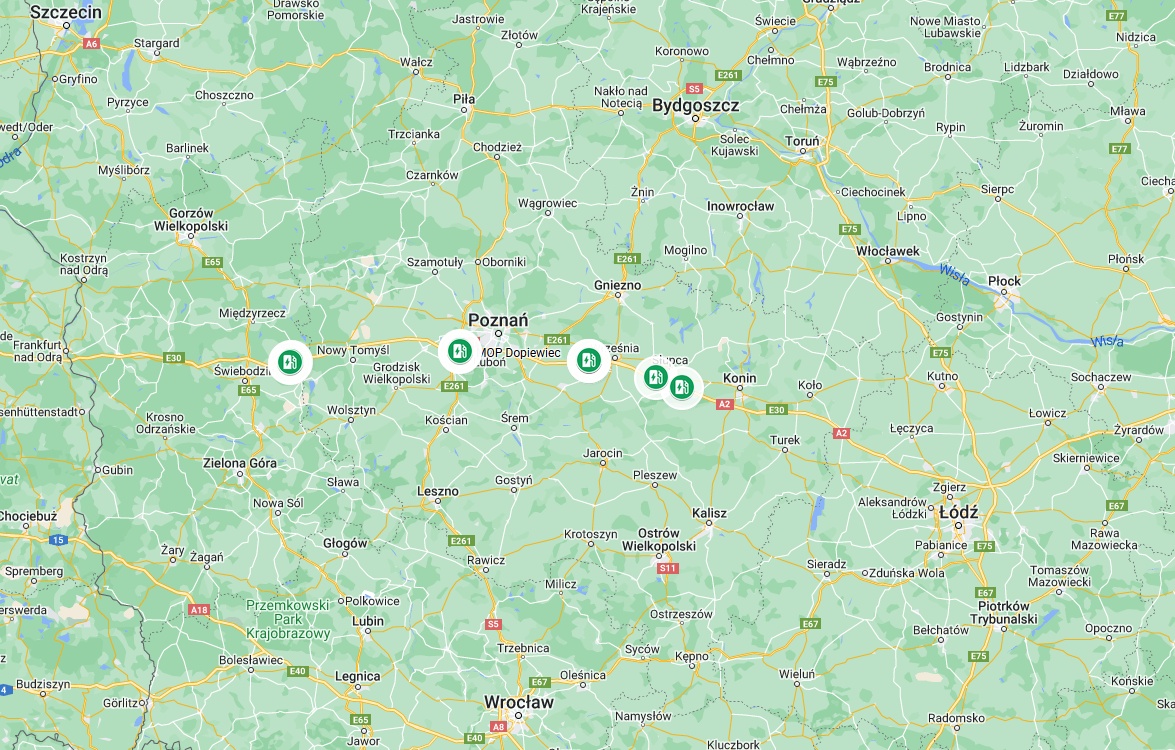The height and width of the screenshot is (750, 1175).
Task: Click the charging station marker near Września
Action: click(x=589, y=360)
